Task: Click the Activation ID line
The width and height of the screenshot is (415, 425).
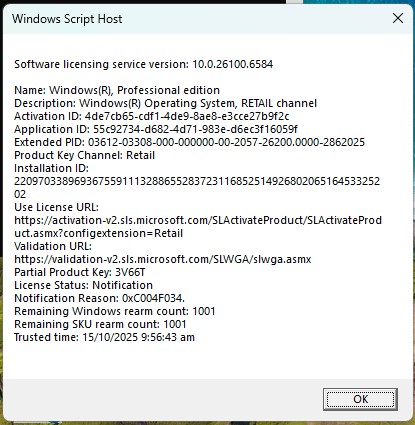Action: 152,116
